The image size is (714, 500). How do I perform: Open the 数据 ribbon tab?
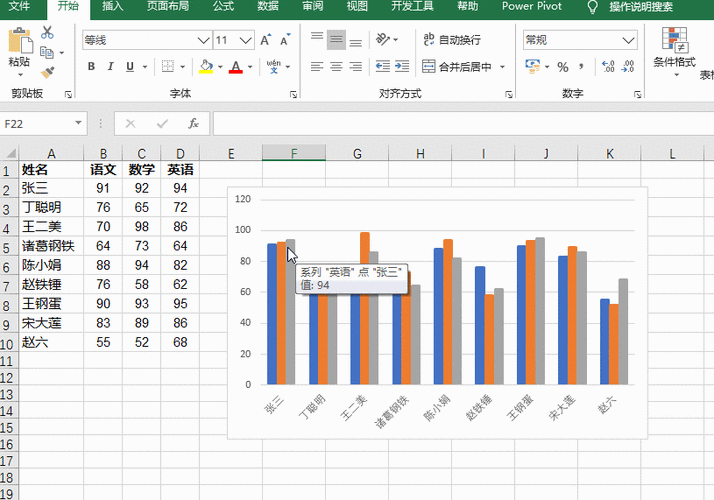click(x=267, y=6)
